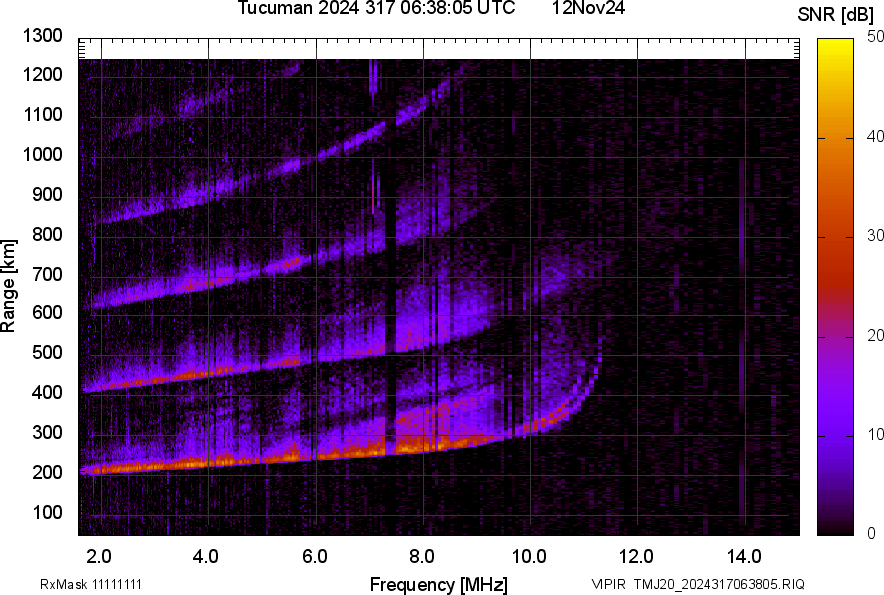
Task: Click the filename 'TMJ20_2024317063805.RIQ'
Action: click(x=719, y=584)
